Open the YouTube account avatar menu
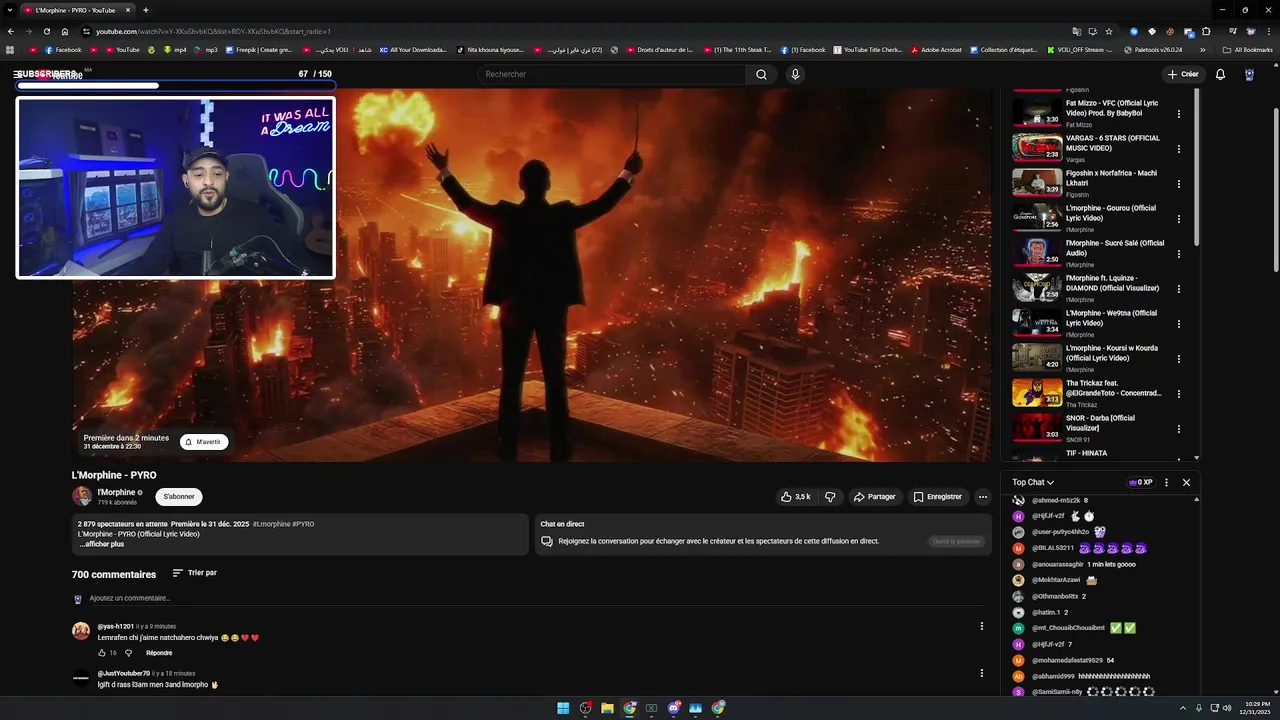Viewport: 1280px width, 720px height. 1249,74
